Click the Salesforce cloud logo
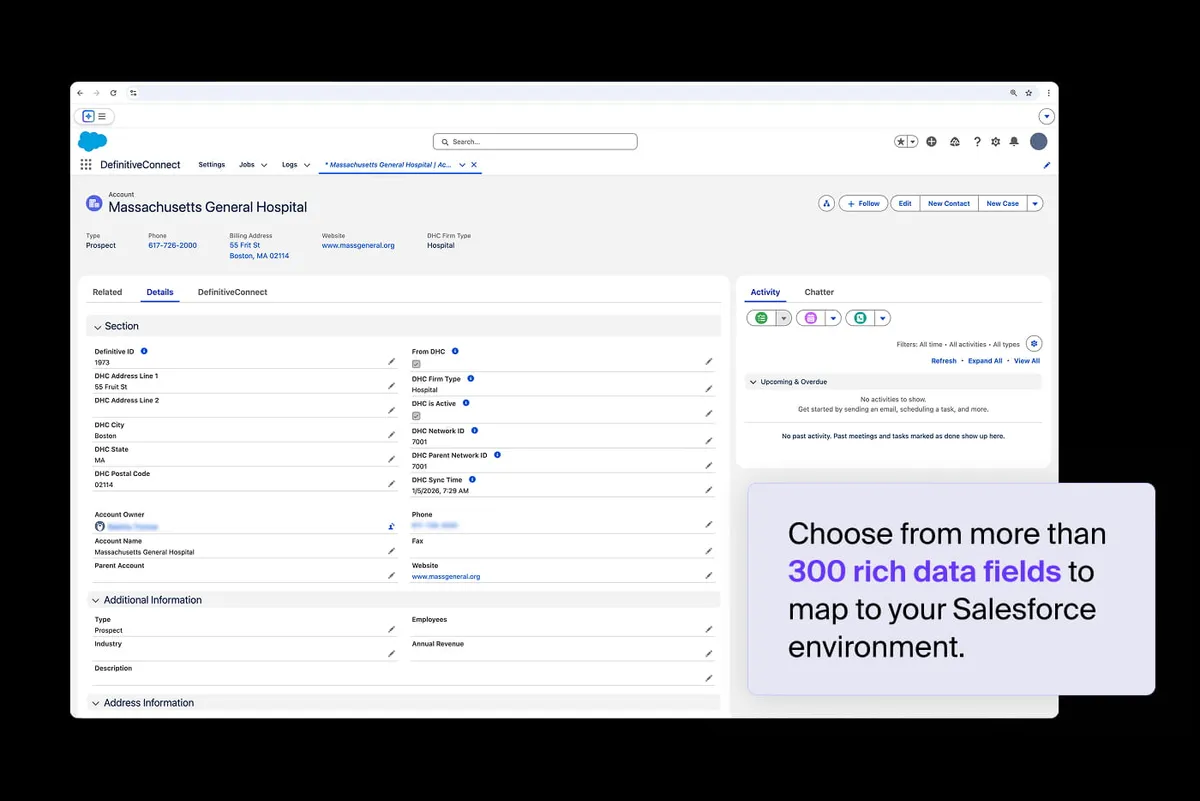 [x=92, y=141]
